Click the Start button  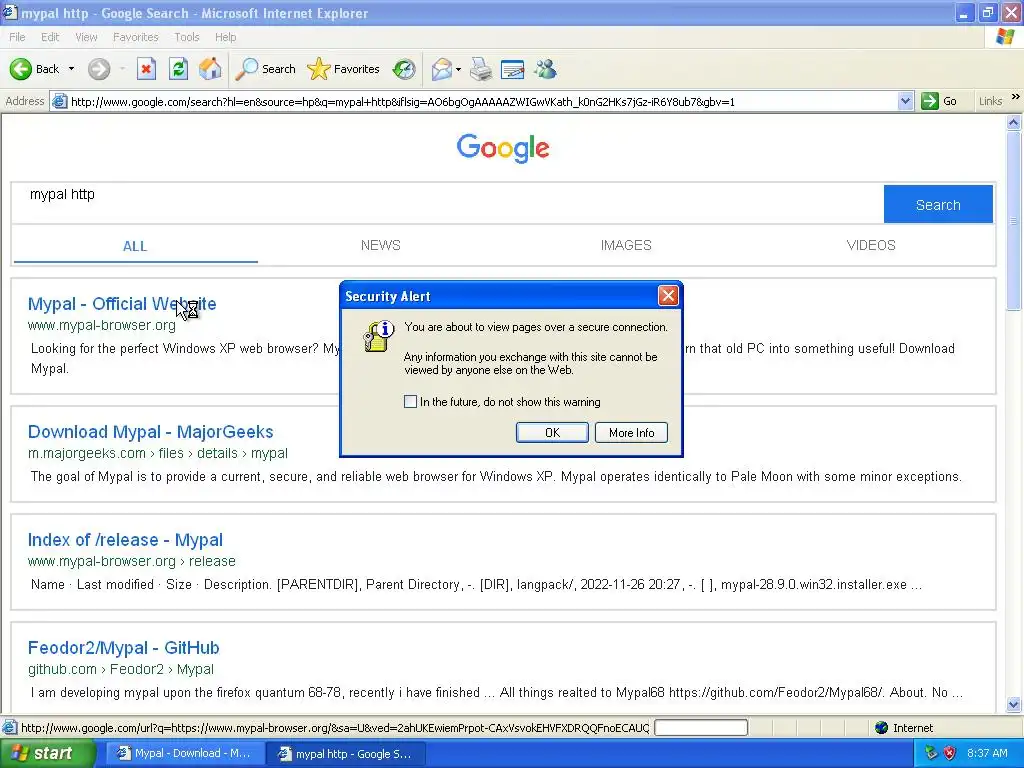(x=47, y=753)
